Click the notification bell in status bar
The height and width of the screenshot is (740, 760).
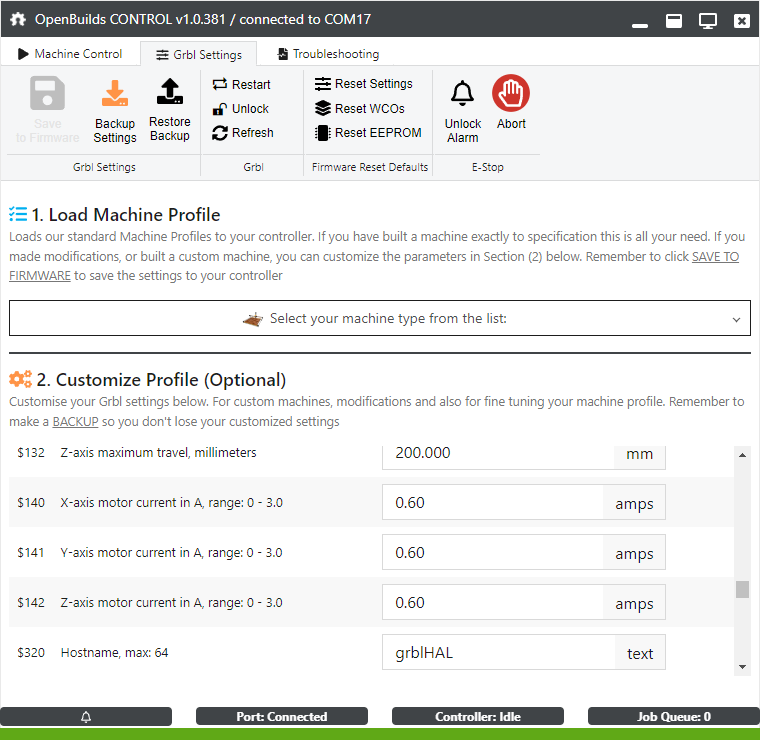pyautogui.click(x=86, y=717)
